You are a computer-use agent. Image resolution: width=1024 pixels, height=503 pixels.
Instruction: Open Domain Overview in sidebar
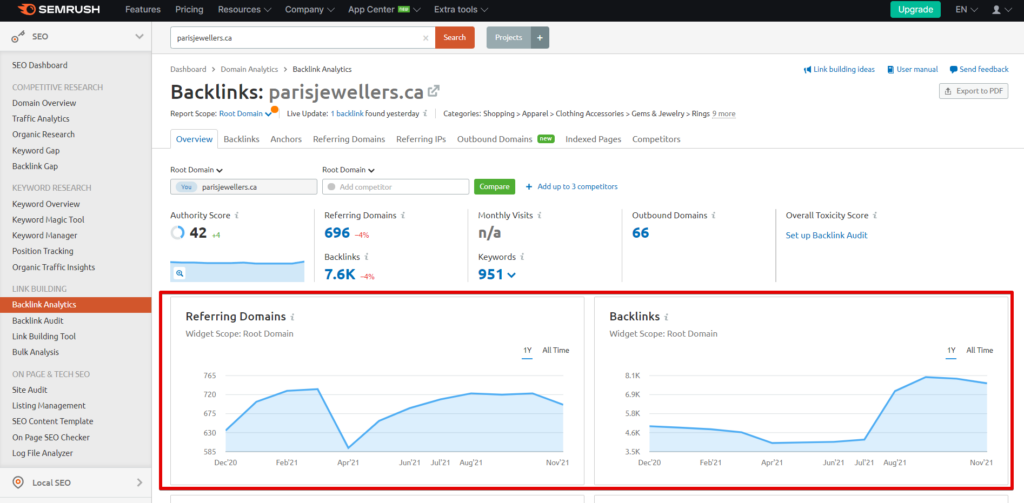pyautogui.click(x=44, y=103)
